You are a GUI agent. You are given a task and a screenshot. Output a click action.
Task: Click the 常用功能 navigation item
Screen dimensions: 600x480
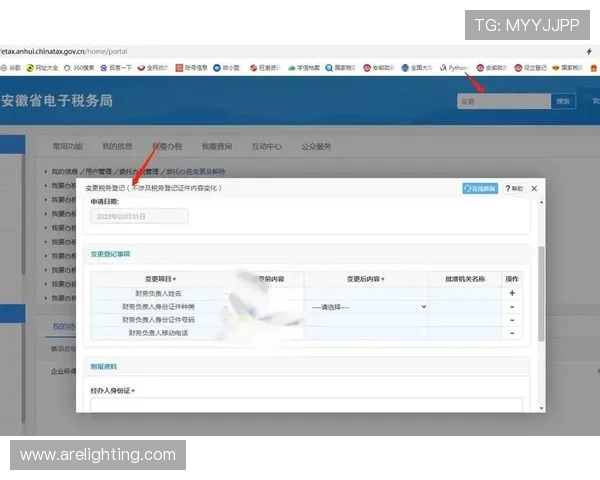[68, 146]
